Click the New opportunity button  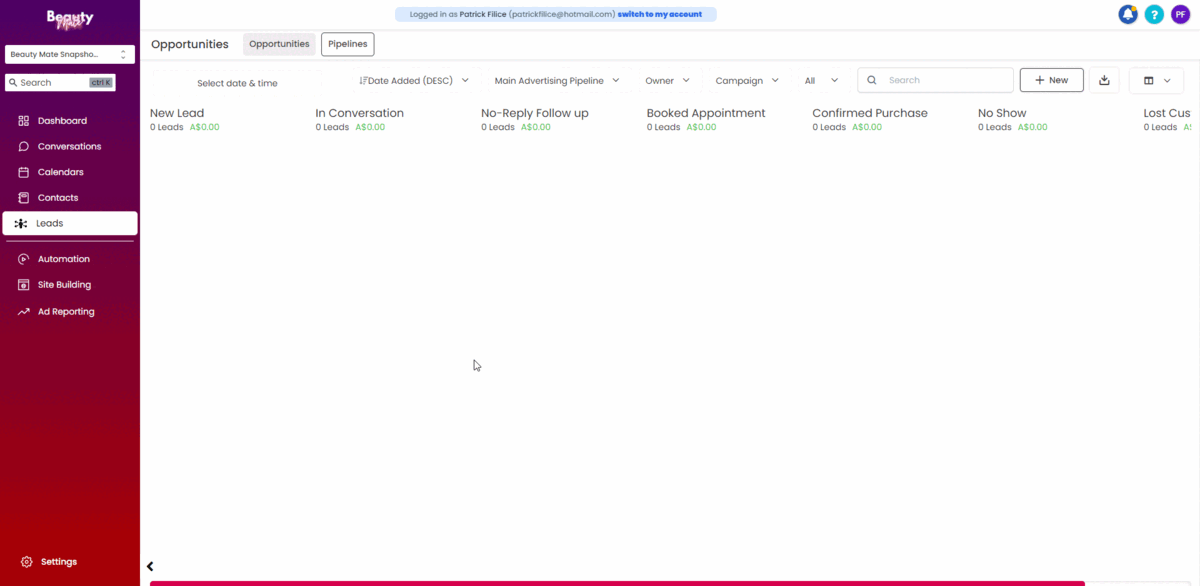pyautogui.click(x=1051, y=80)
